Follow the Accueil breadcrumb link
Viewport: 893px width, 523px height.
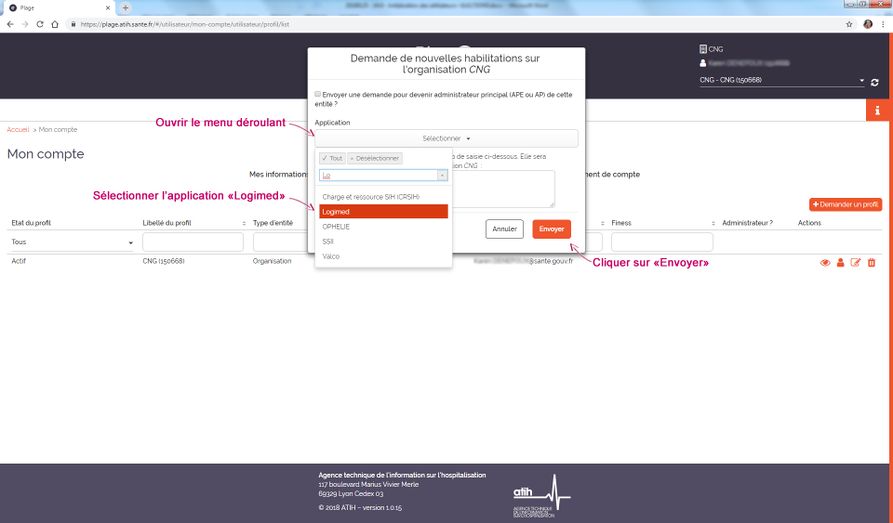point(18,130)
